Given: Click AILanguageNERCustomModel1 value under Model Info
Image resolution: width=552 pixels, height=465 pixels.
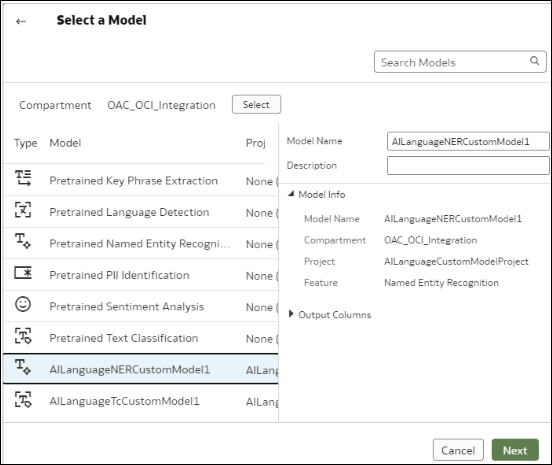Looking at the screenshot, I should [453, 219].
